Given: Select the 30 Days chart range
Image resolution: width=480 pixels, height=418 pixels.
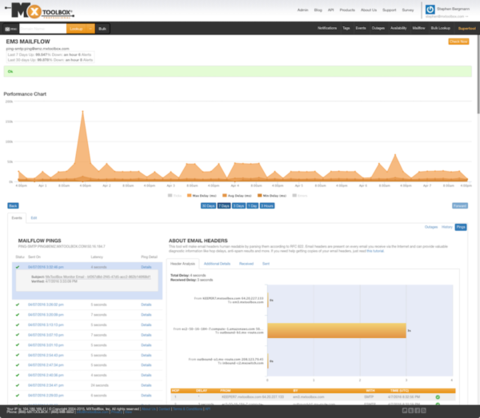Looking at the screenshot, I should [208, 206].
